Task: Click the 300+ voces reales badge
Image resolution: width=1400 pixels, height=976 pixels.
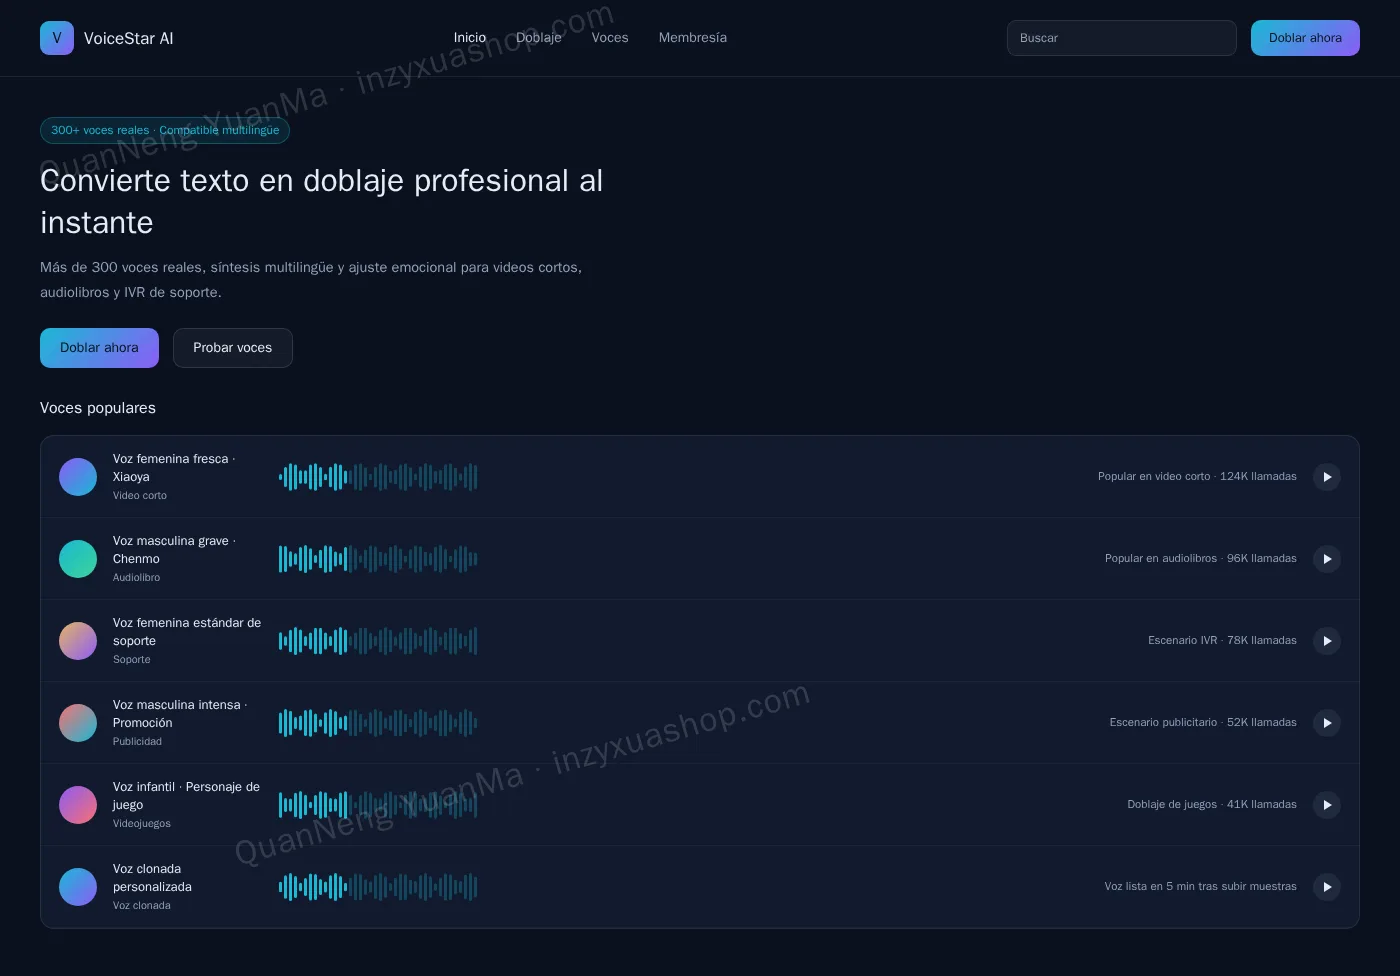Action: [165, 131]
